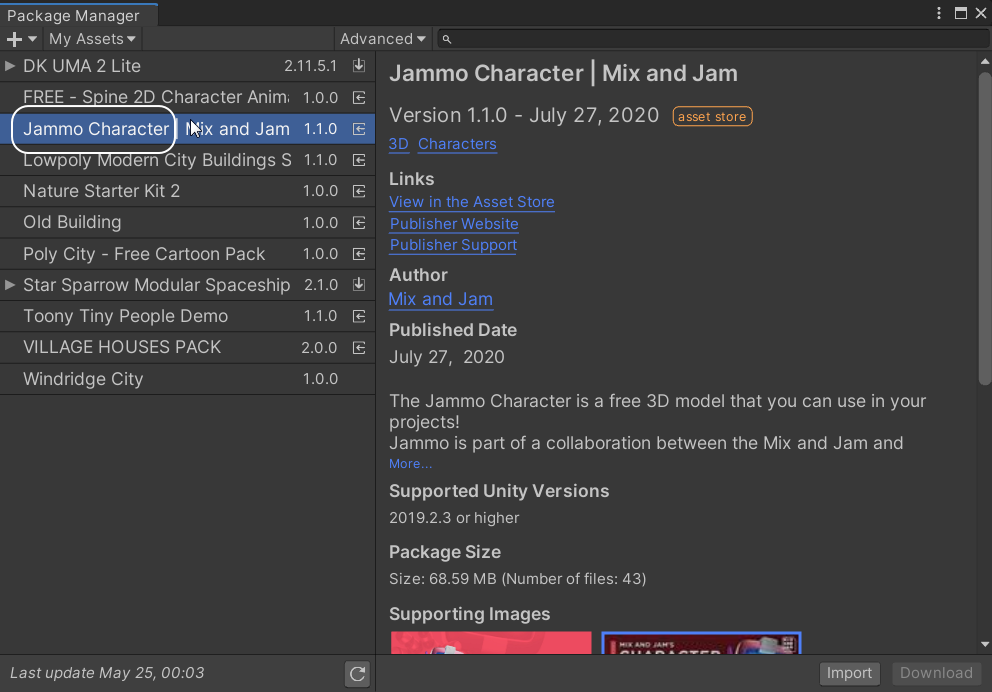Click import icon for Poly City - Free Cartoon Pack
This screenshot has width=992, height=692.
click(x=359, y=254)
